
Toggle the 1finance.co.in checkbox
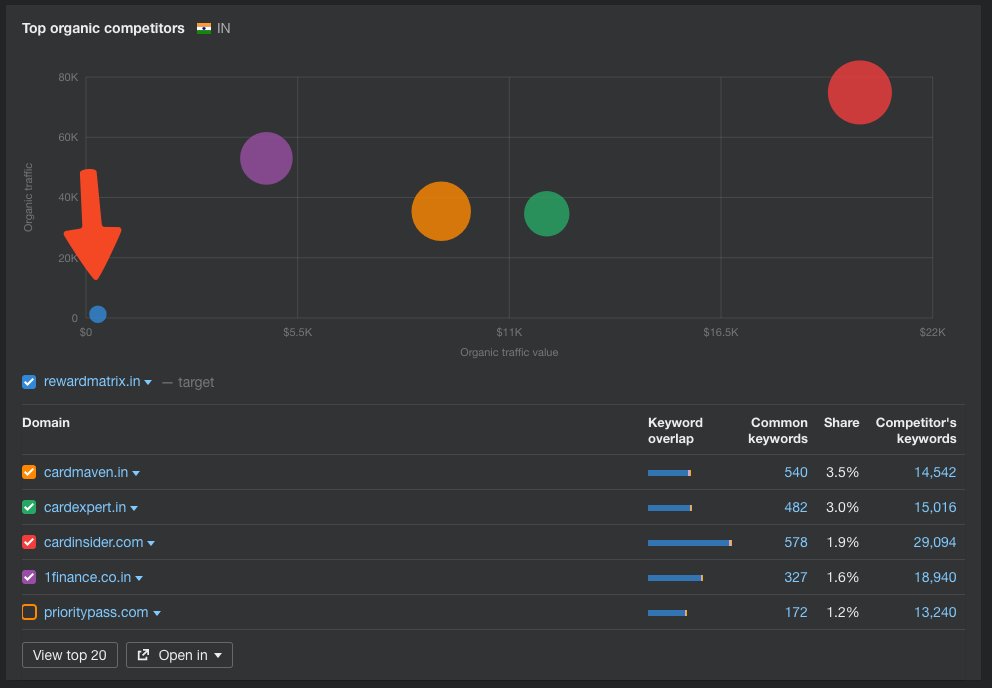coord(29,577)
